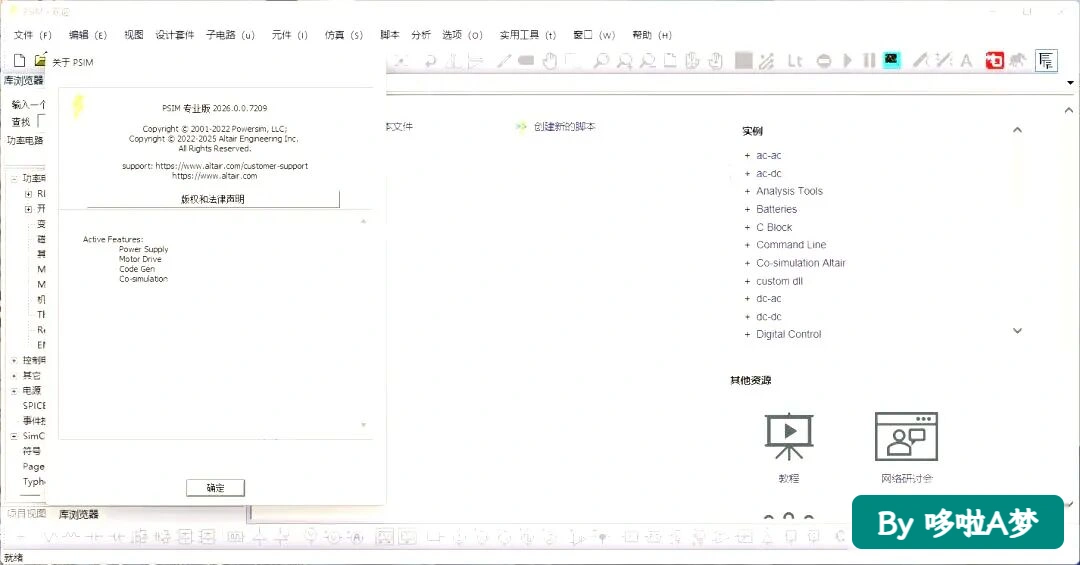
Task: Click the boxed list icon at toolbar end
Action: [x=1046, y=61]
